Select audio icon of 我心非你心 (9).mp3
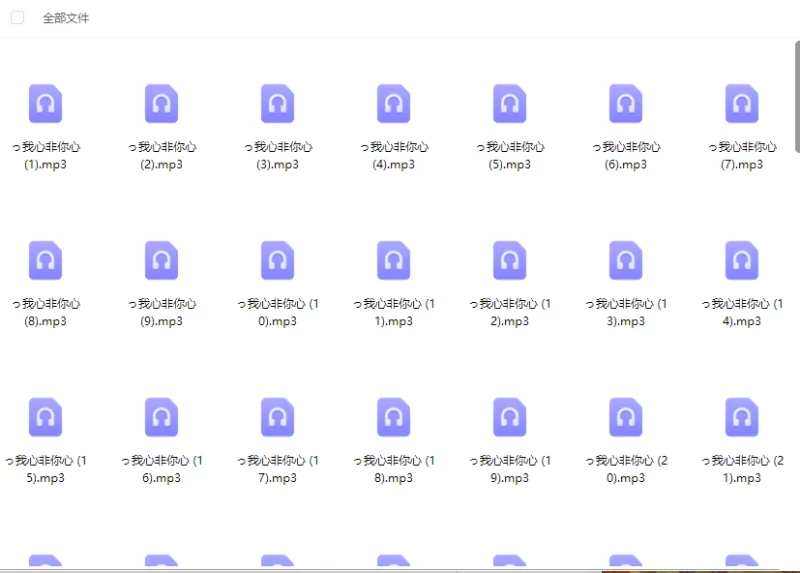The image size is (800, 573). pos(161,260)
